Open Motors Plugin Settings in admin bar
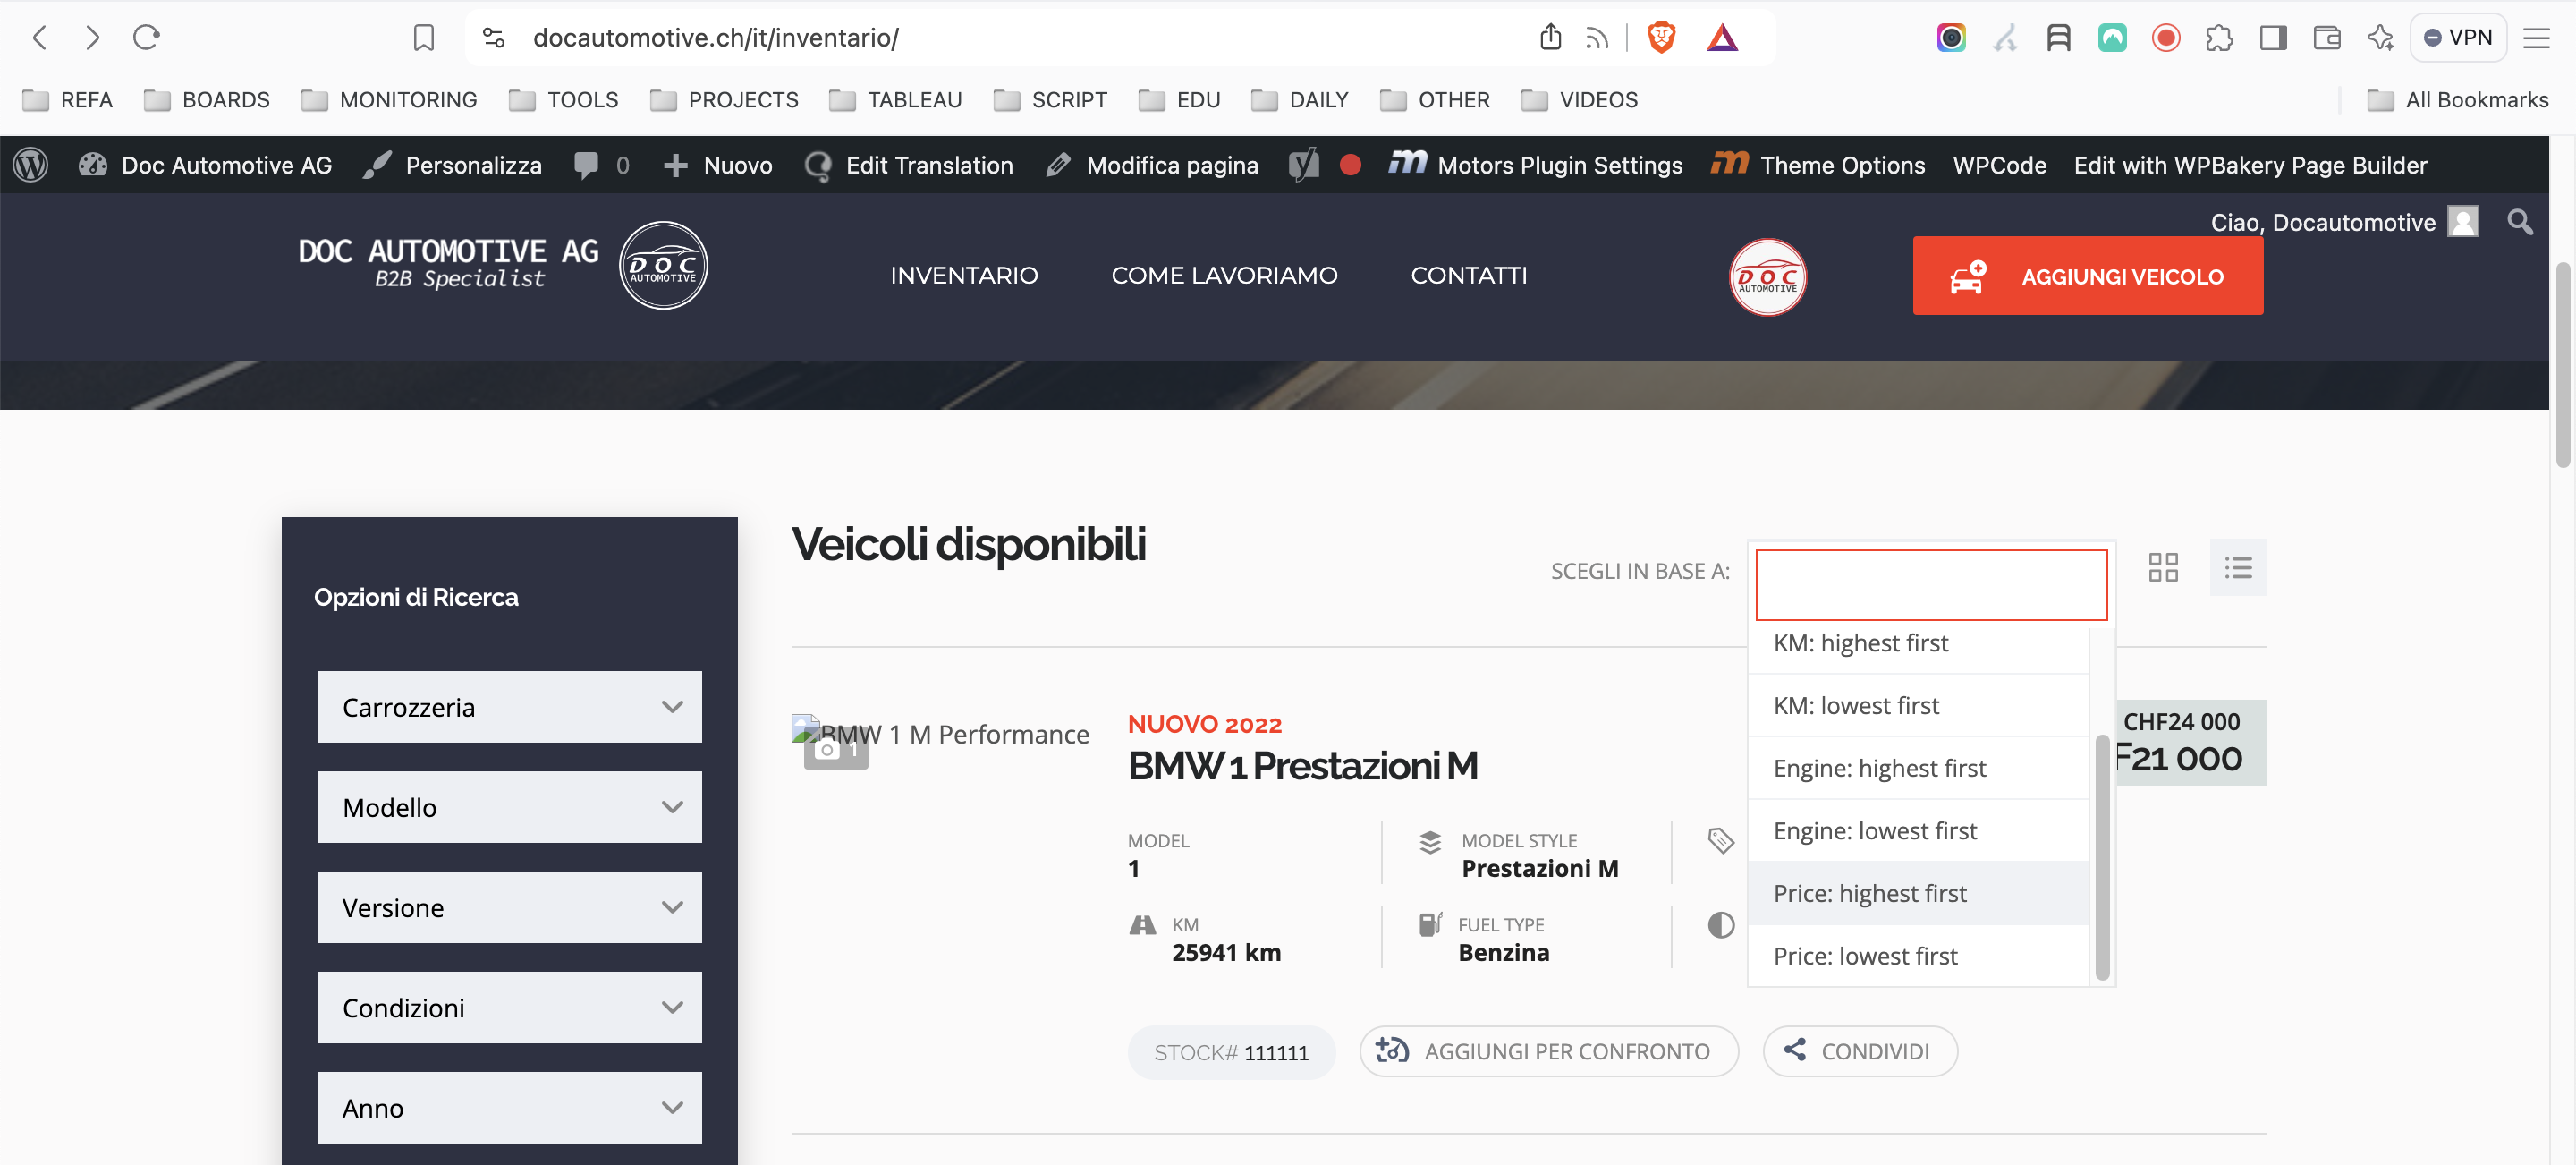 tap(1535, 165)
